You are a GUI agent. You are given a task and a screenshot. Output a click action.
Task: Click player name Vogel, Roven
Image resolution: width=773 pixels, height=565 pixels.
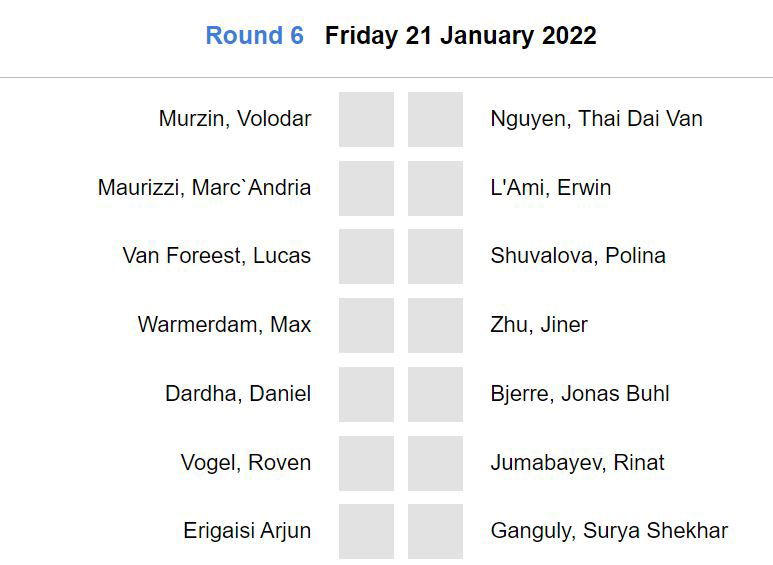246,463
